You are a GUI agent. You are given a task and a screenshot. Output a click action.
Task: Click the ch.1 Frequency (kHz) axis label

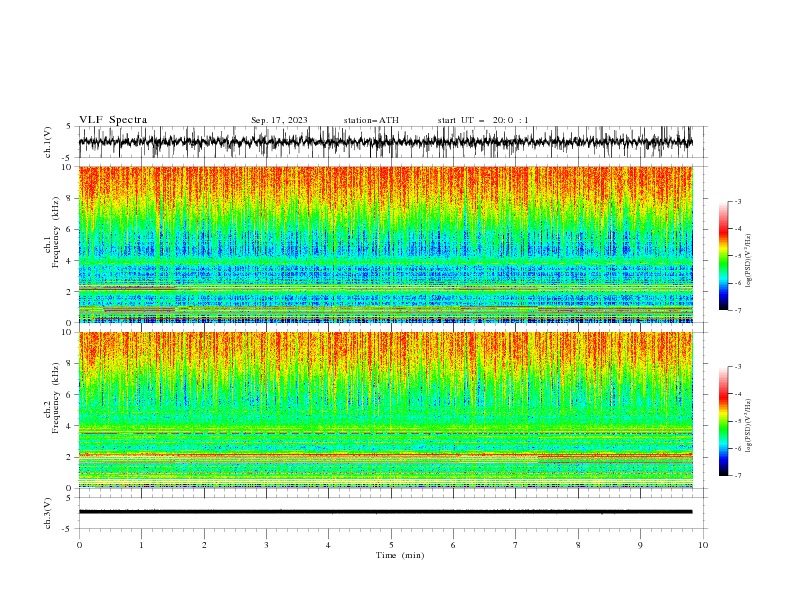[x=52, y=232]
